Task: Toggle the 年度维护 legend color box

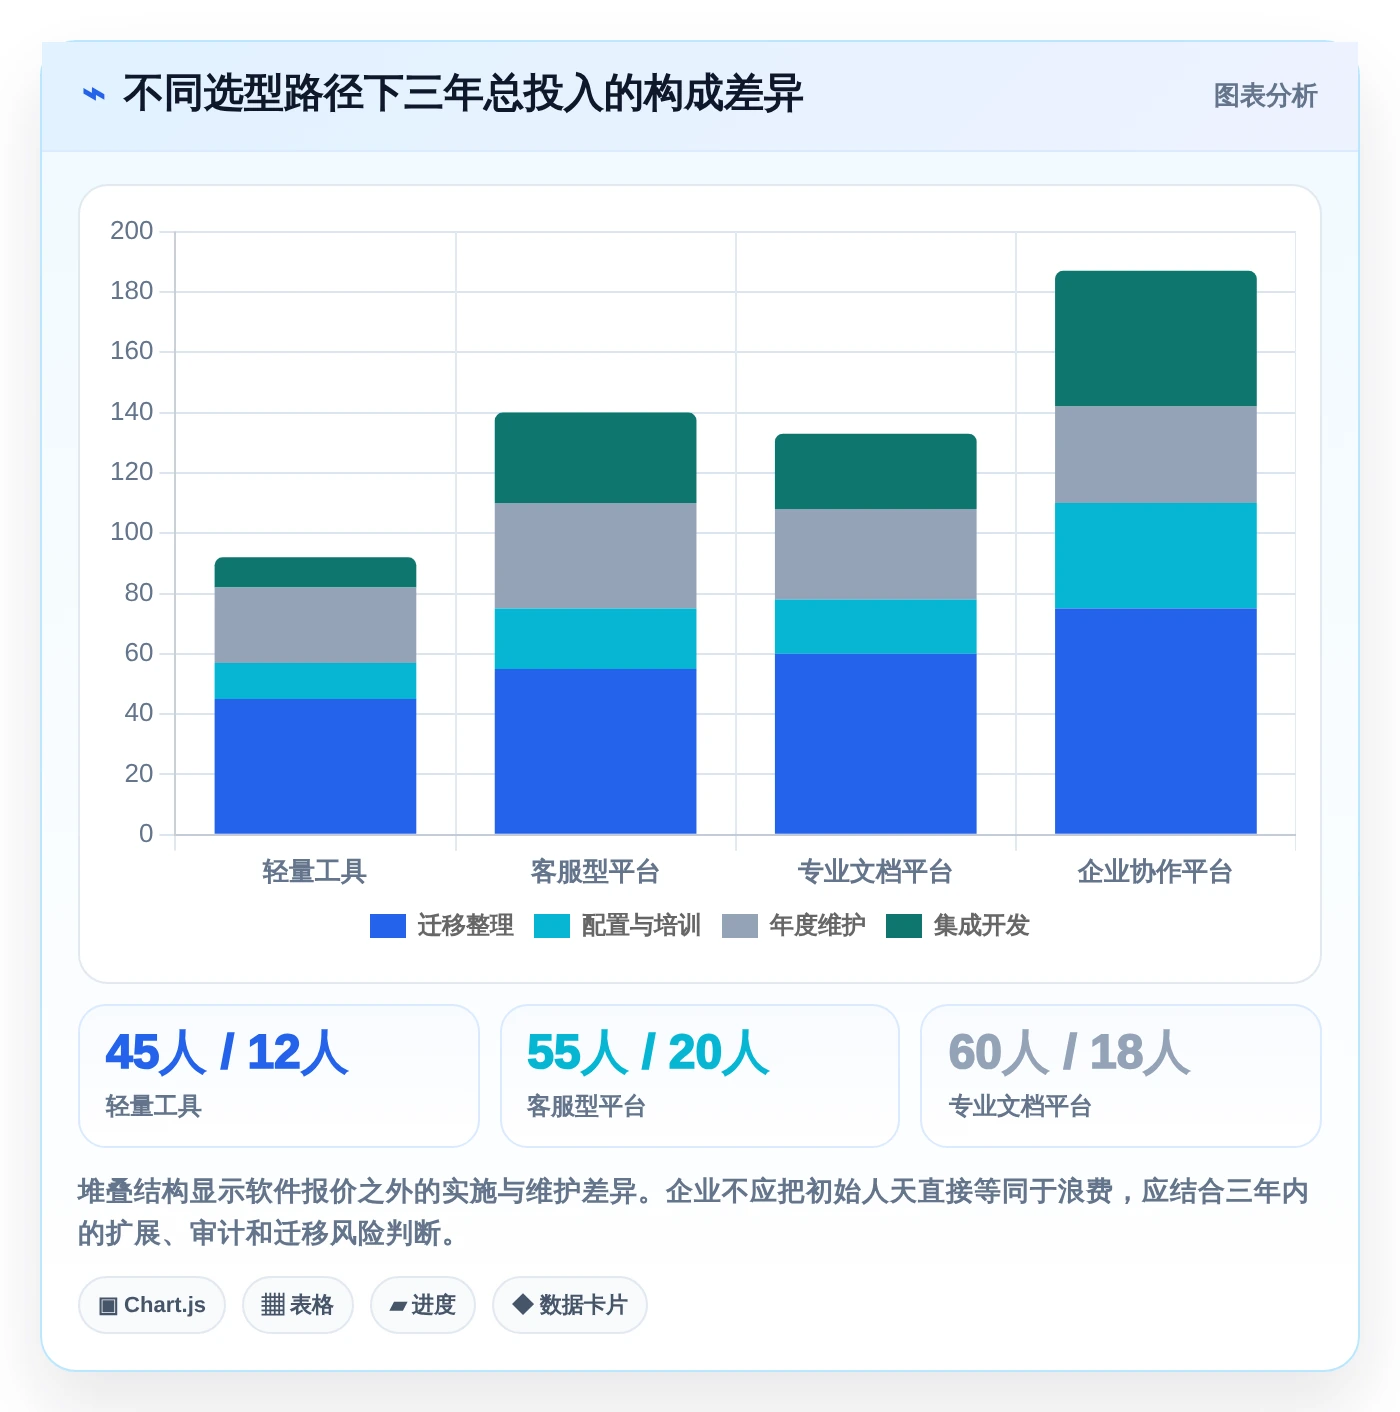Action: pyautogui.click(x=740, y=926)
